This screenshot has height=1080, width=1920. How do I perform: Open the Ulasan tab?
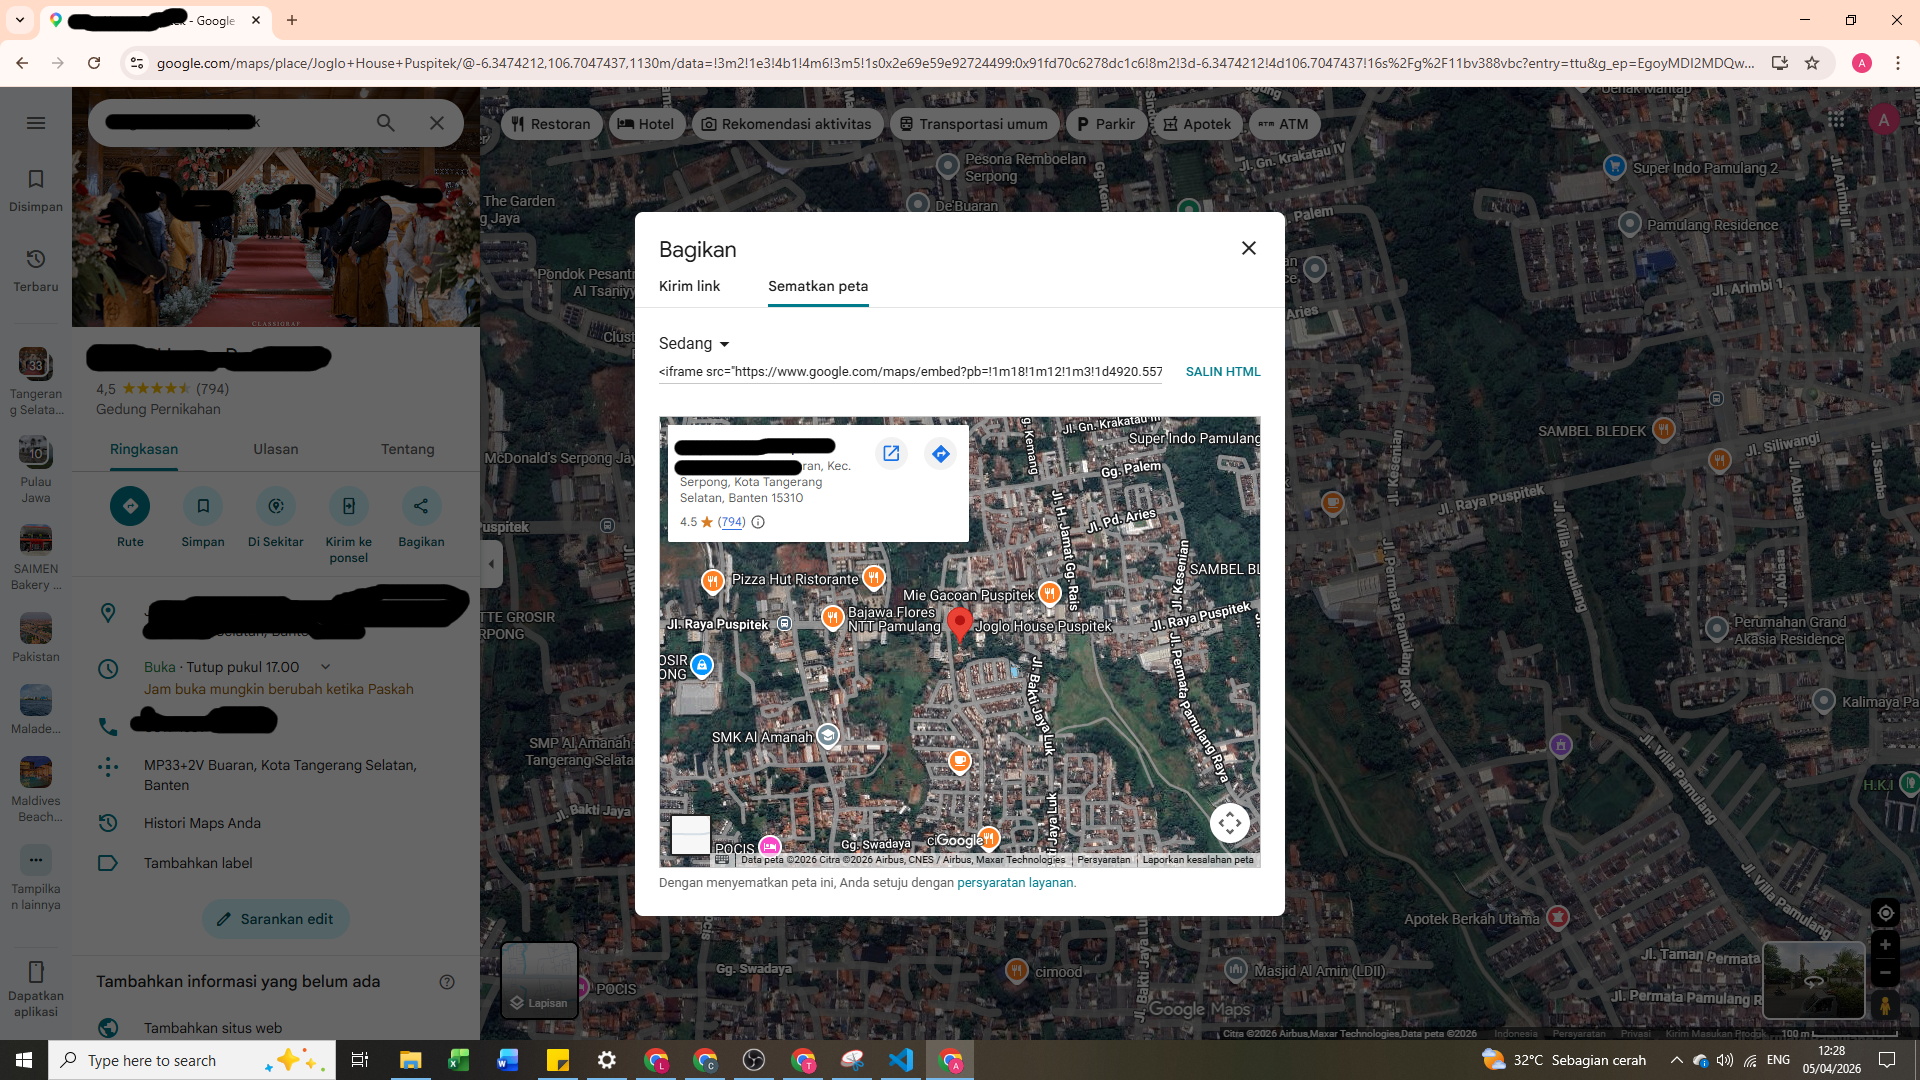tap(275, 449)
